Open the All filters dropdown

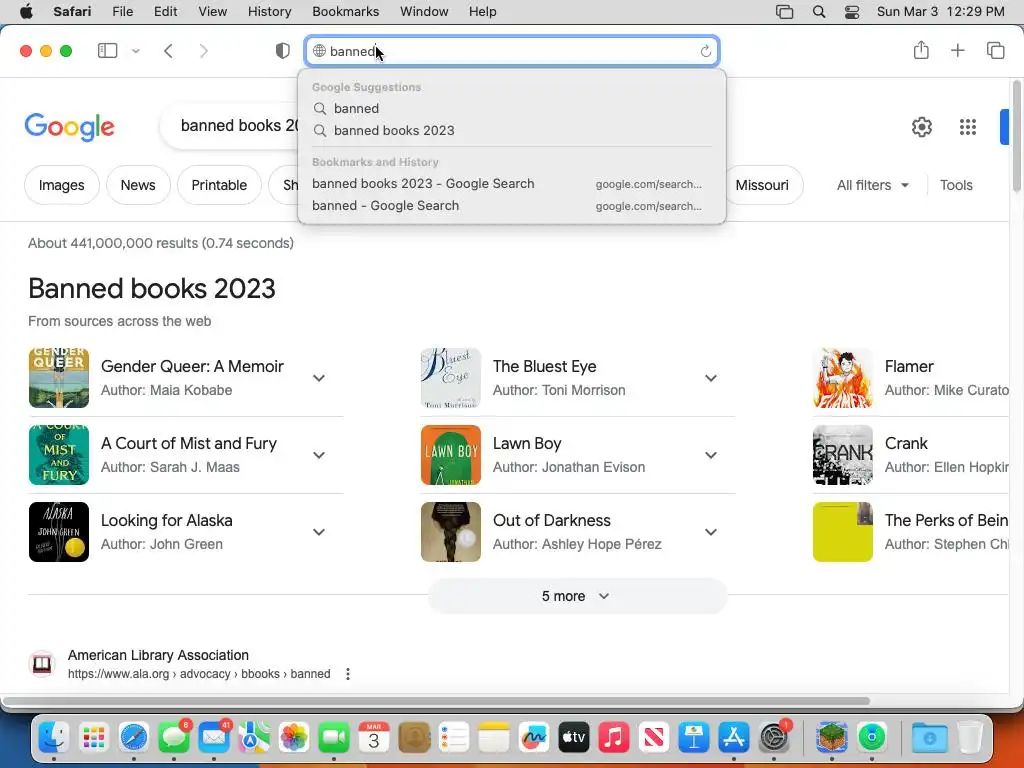click(872, 185)
